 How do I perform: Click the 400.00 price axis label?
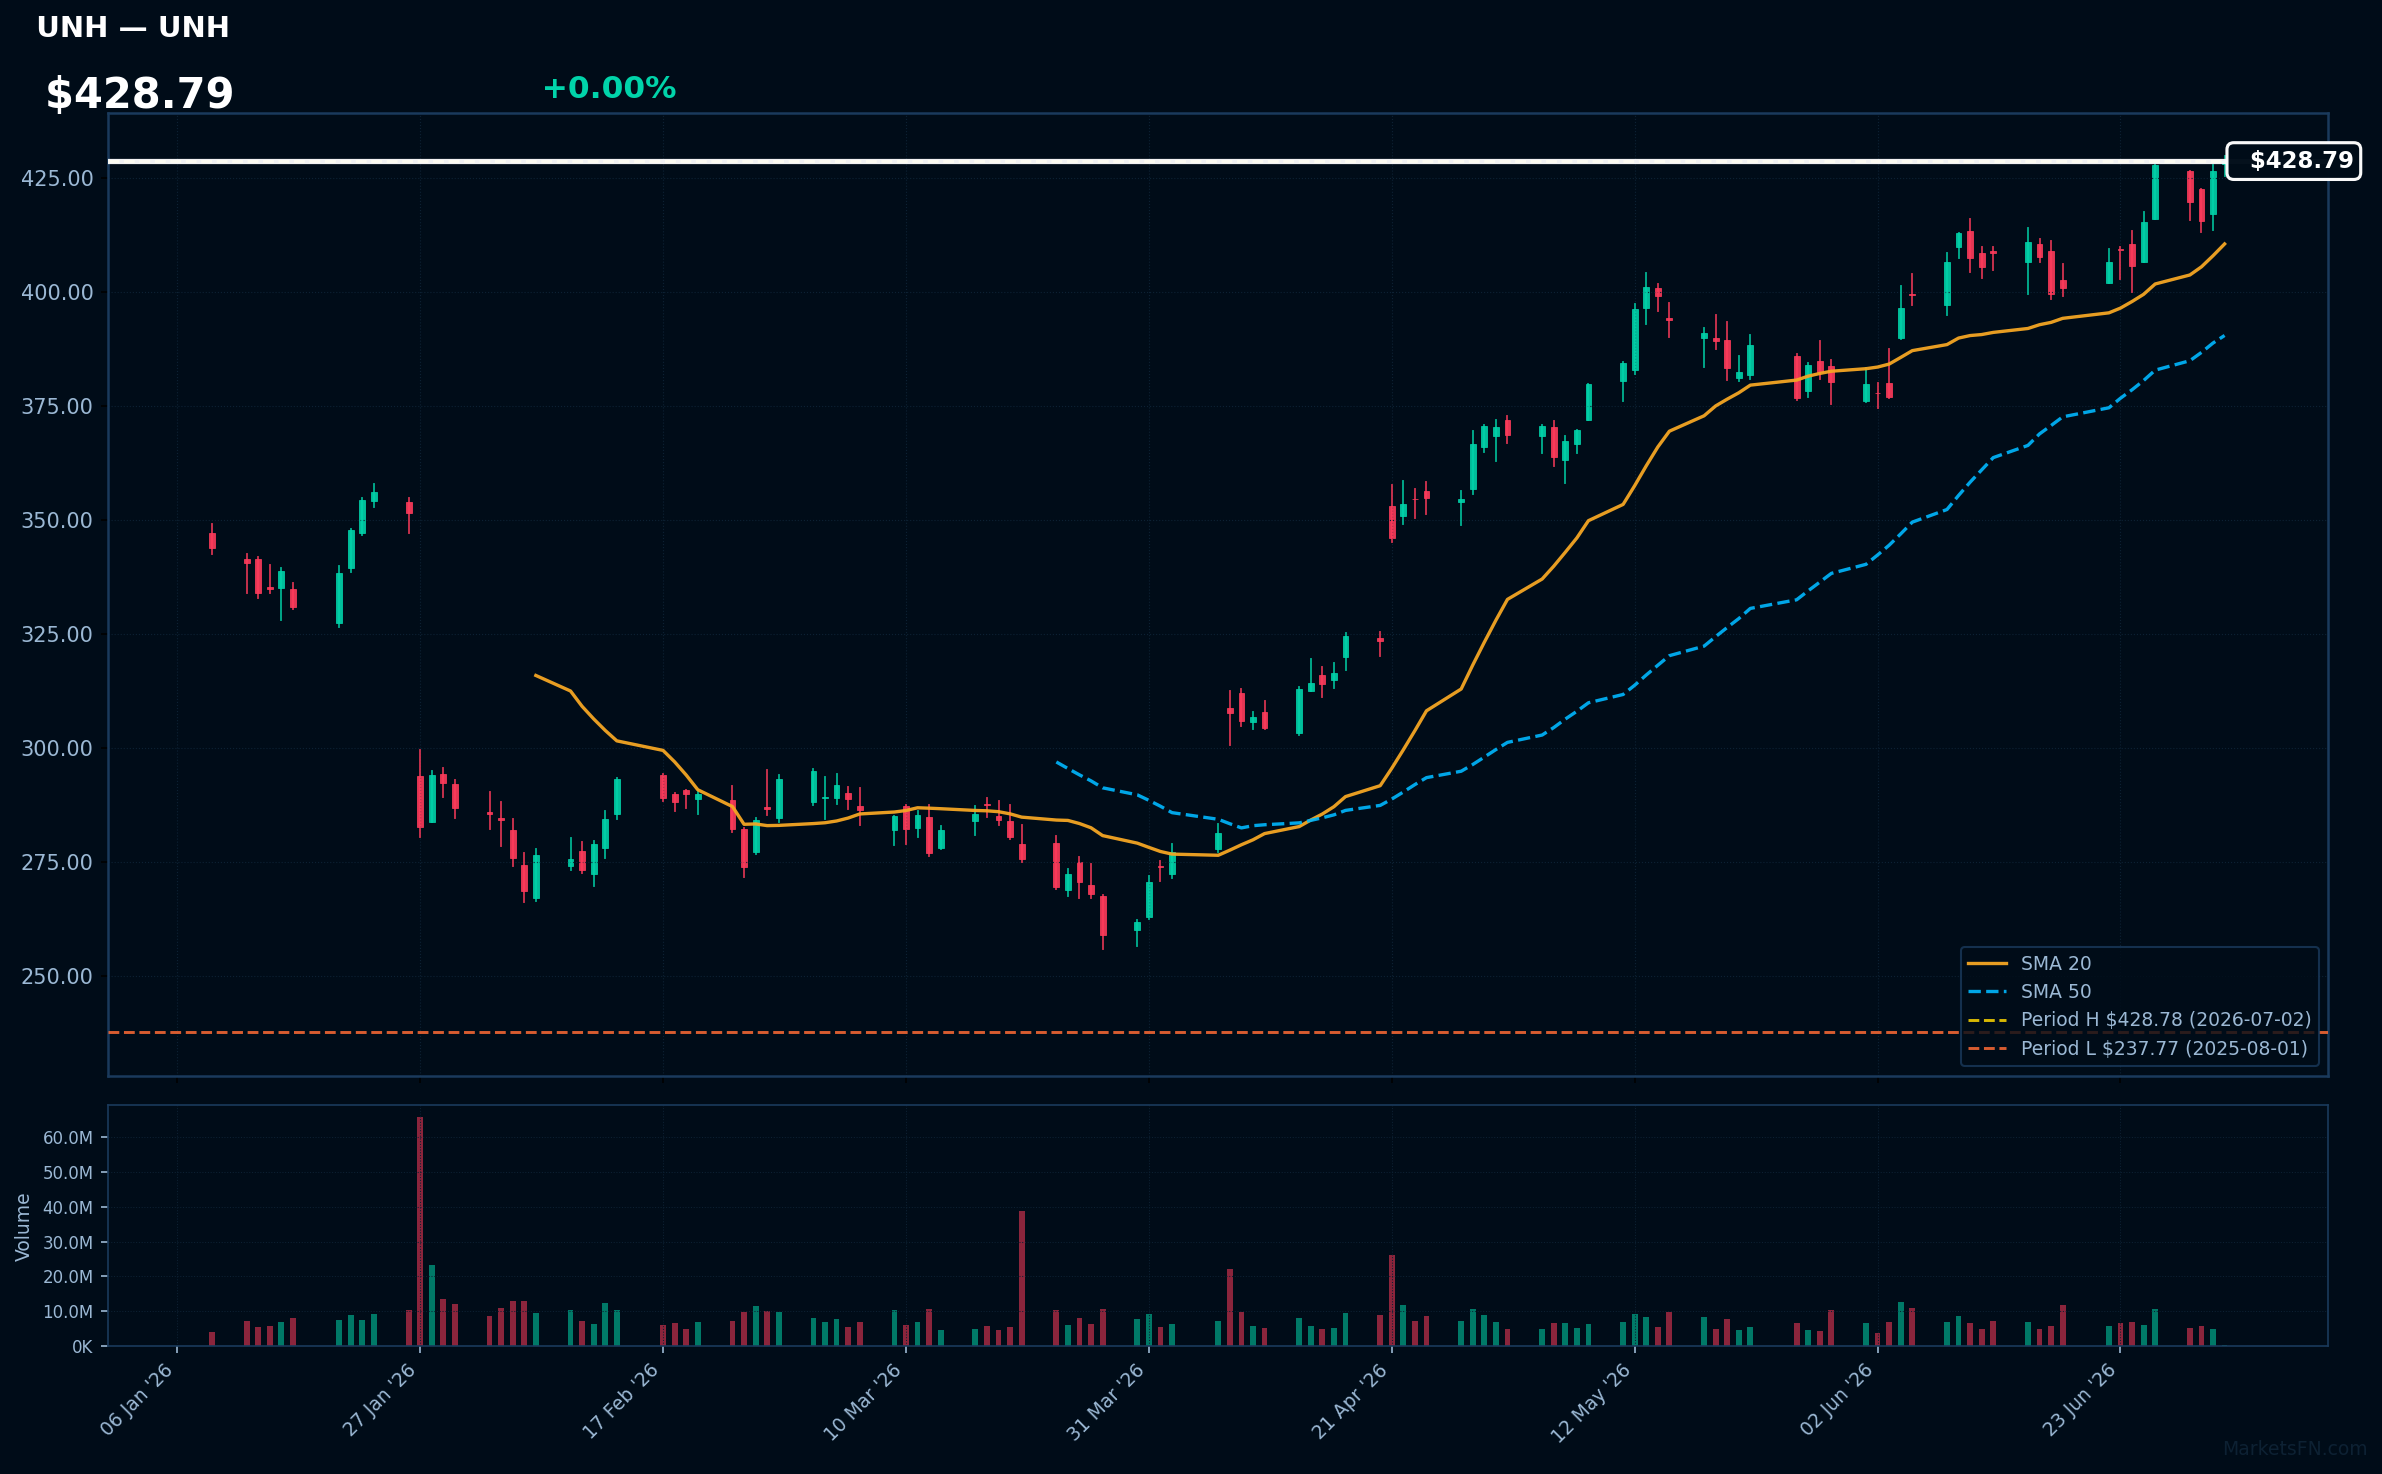pos(57,292)
